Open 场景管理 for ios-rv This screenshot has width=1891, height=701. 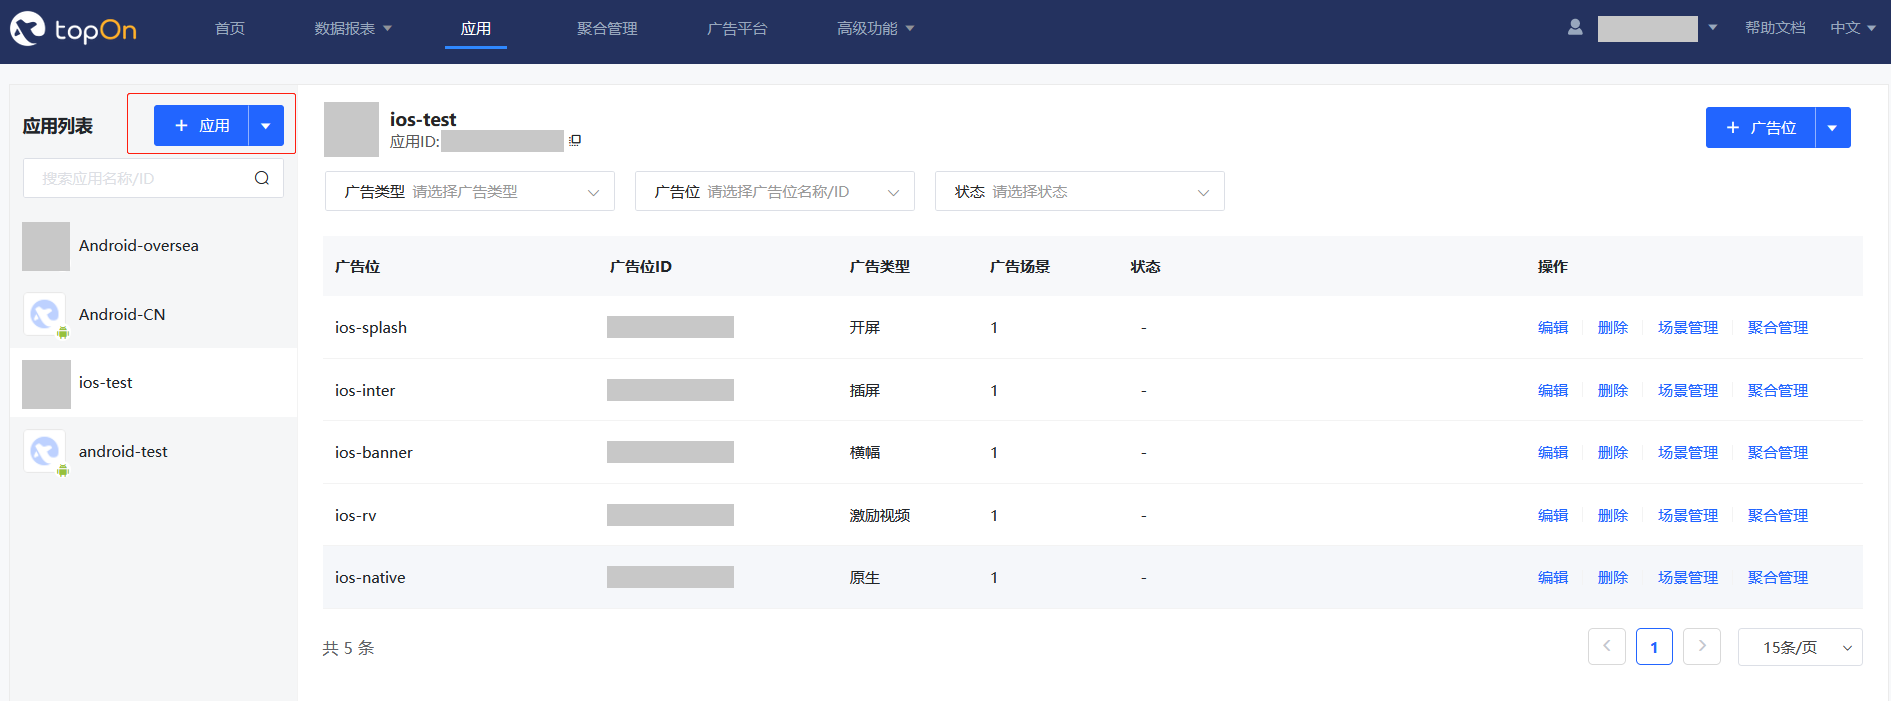1688,515
